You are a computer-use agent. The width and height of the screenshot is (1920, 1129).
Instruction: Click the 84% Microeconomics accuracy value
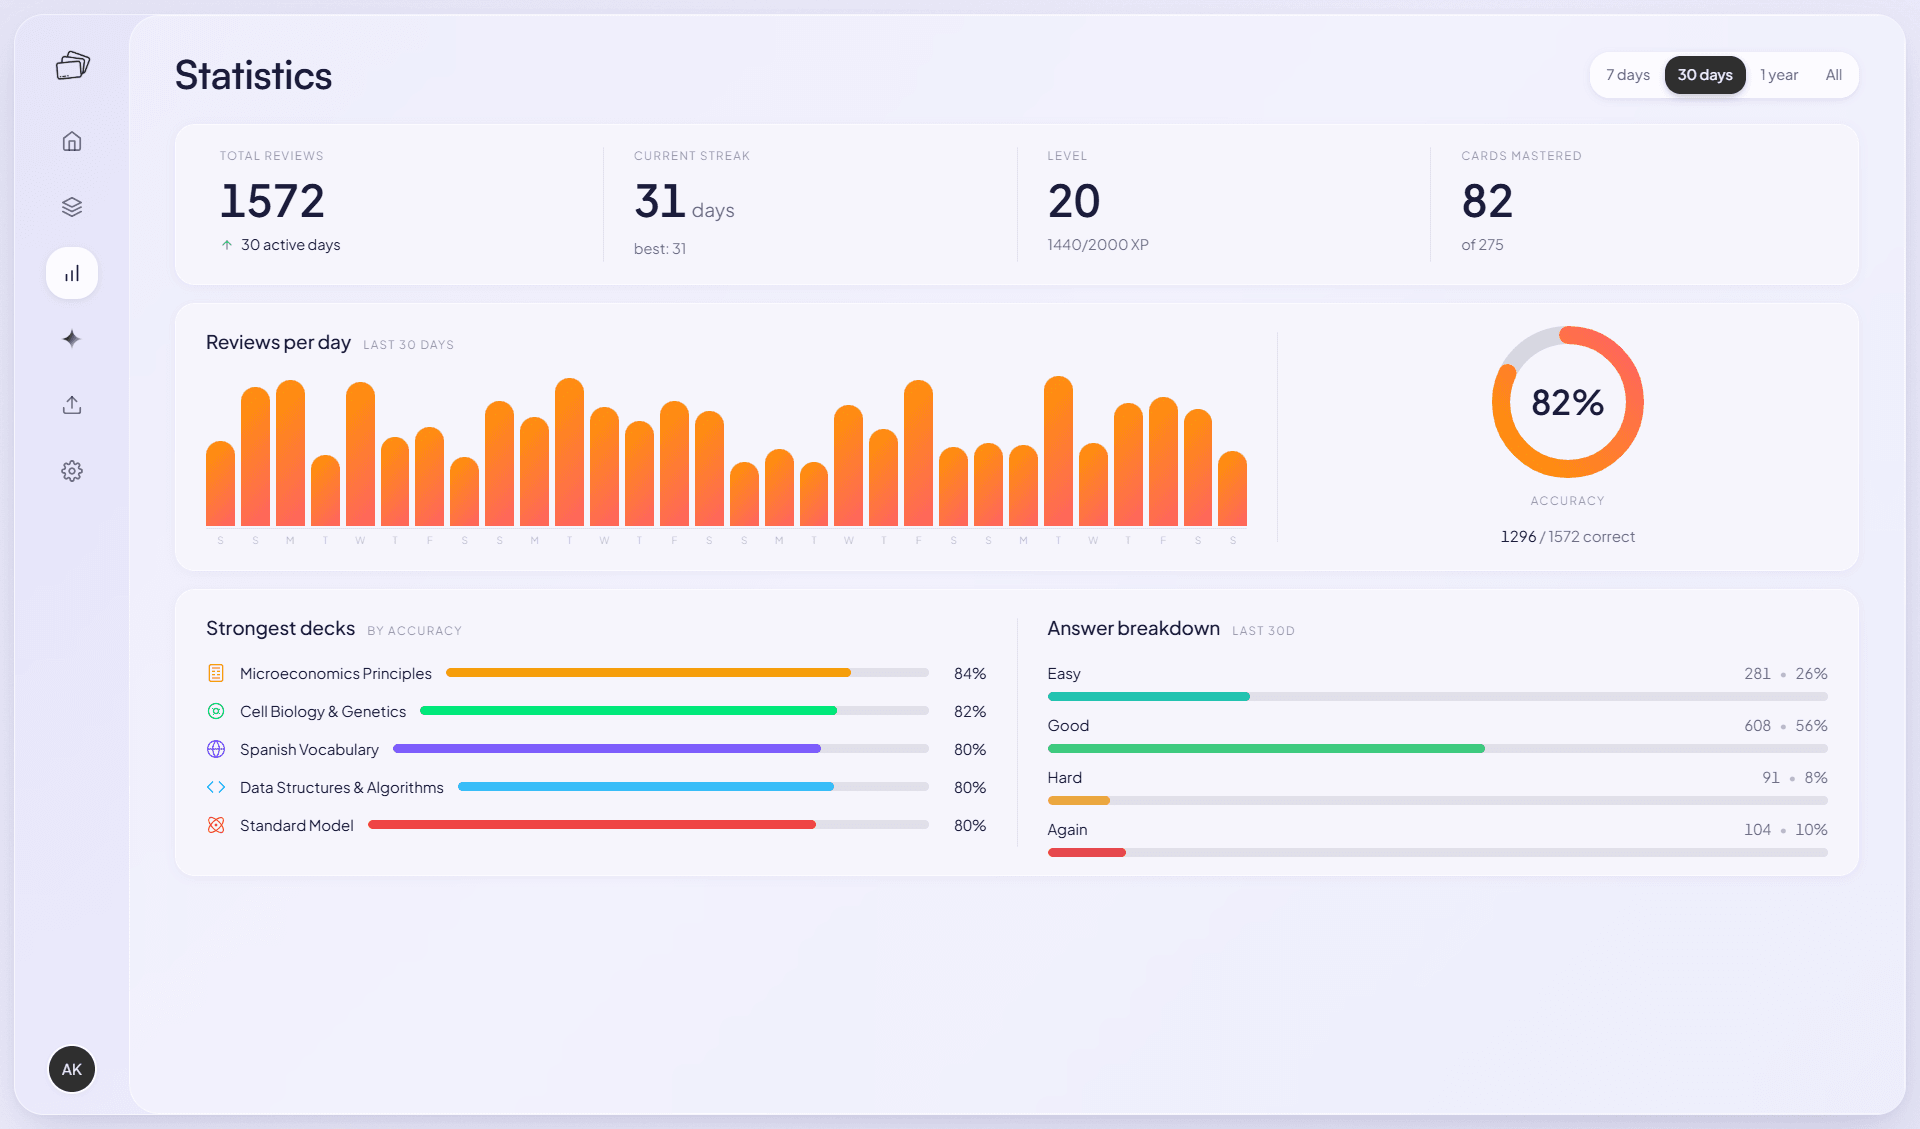[970, 673]
